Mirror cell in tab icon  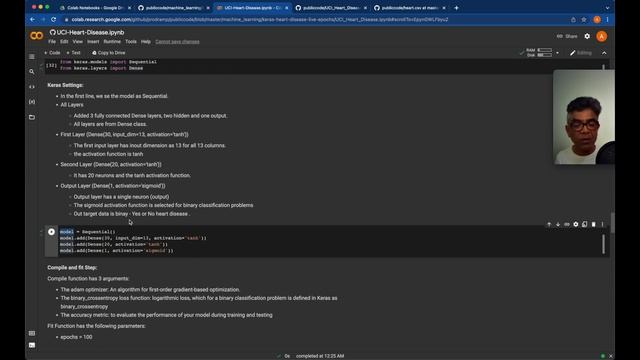(x=584, y=224)
